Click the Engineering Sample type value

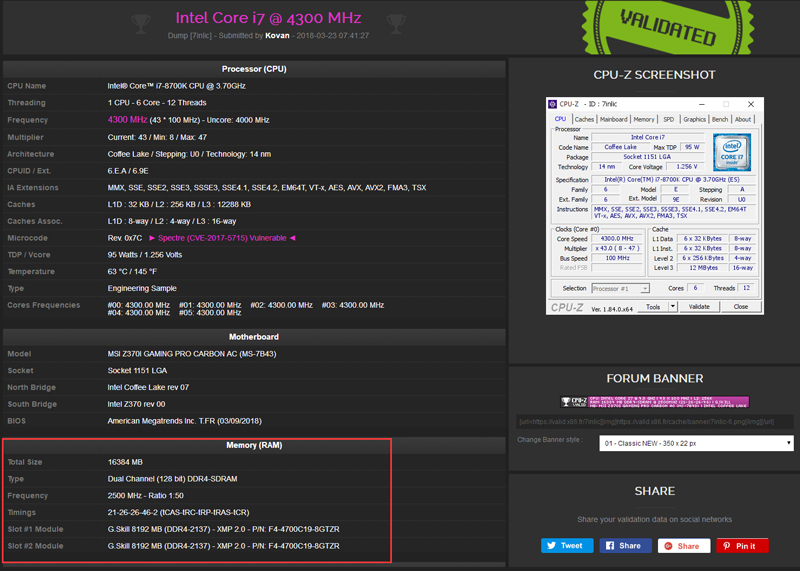pyautogui.click(x=142, y=288)
